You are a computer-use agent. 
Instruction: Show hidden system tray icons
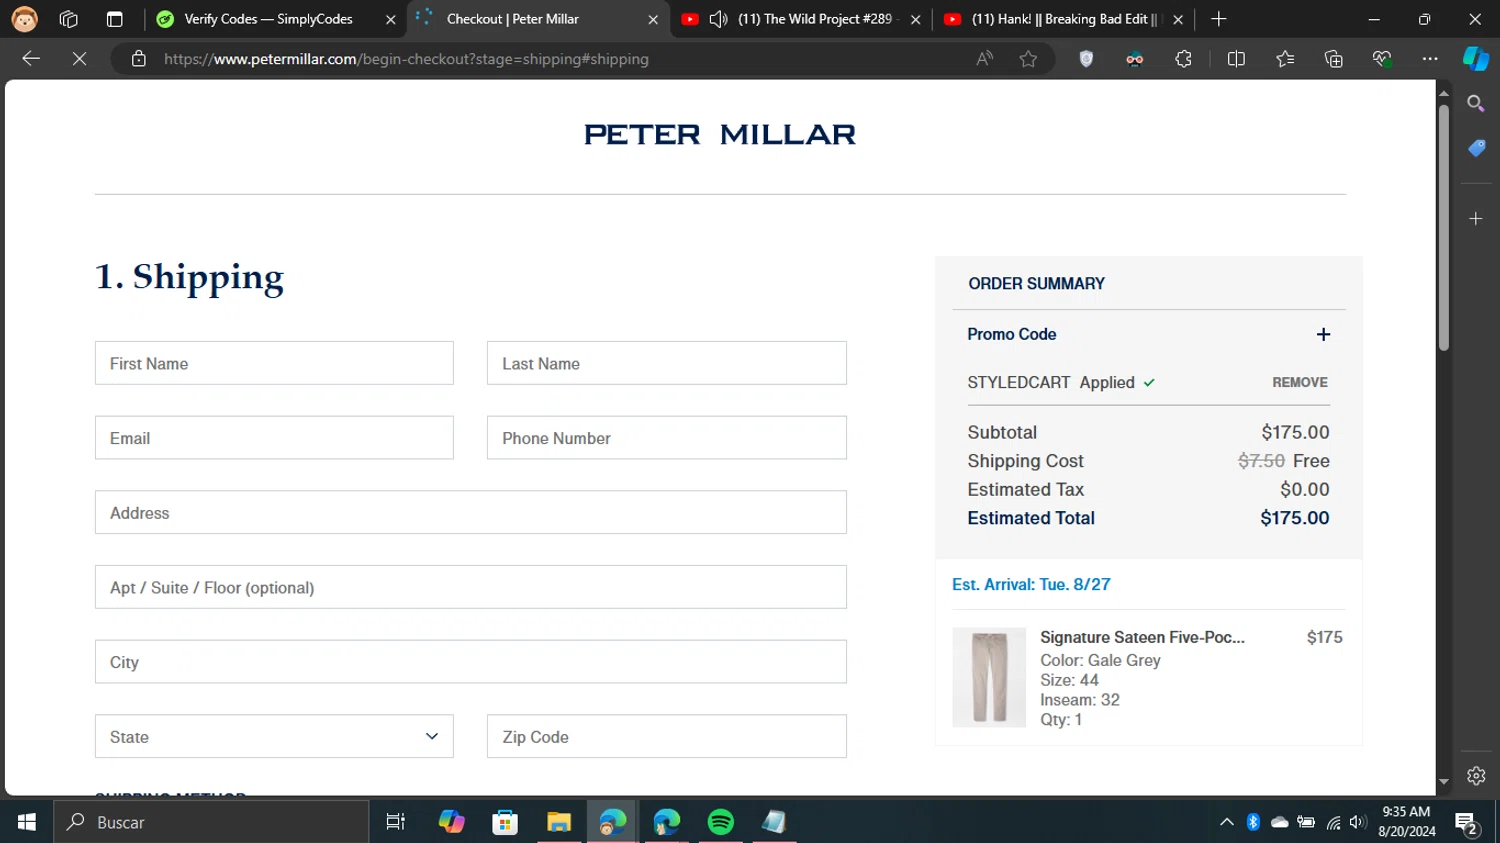[x=1226, y=822]
